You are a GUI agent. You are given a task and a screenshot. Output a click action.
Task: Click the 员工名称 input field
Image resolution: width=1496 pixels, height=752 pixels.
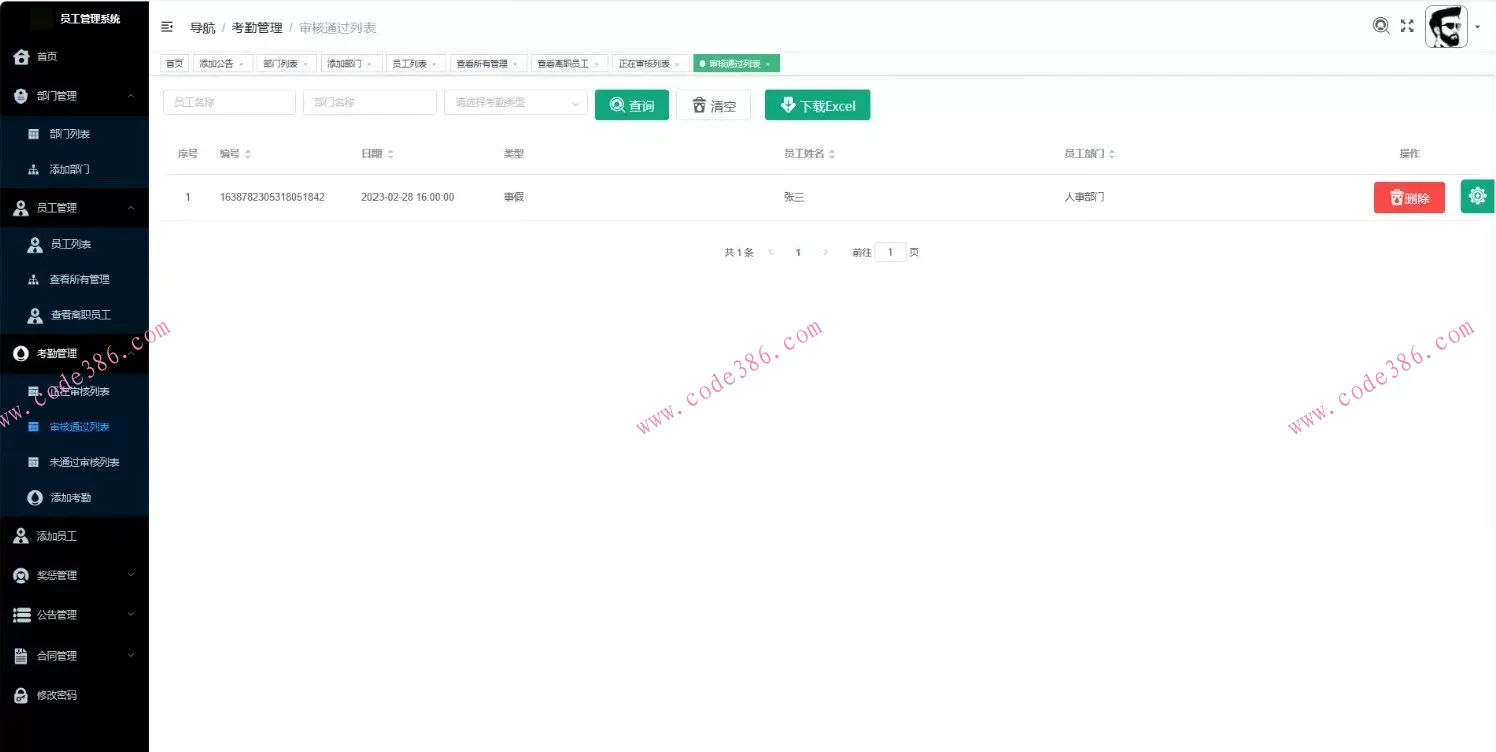tap(228, 102)
